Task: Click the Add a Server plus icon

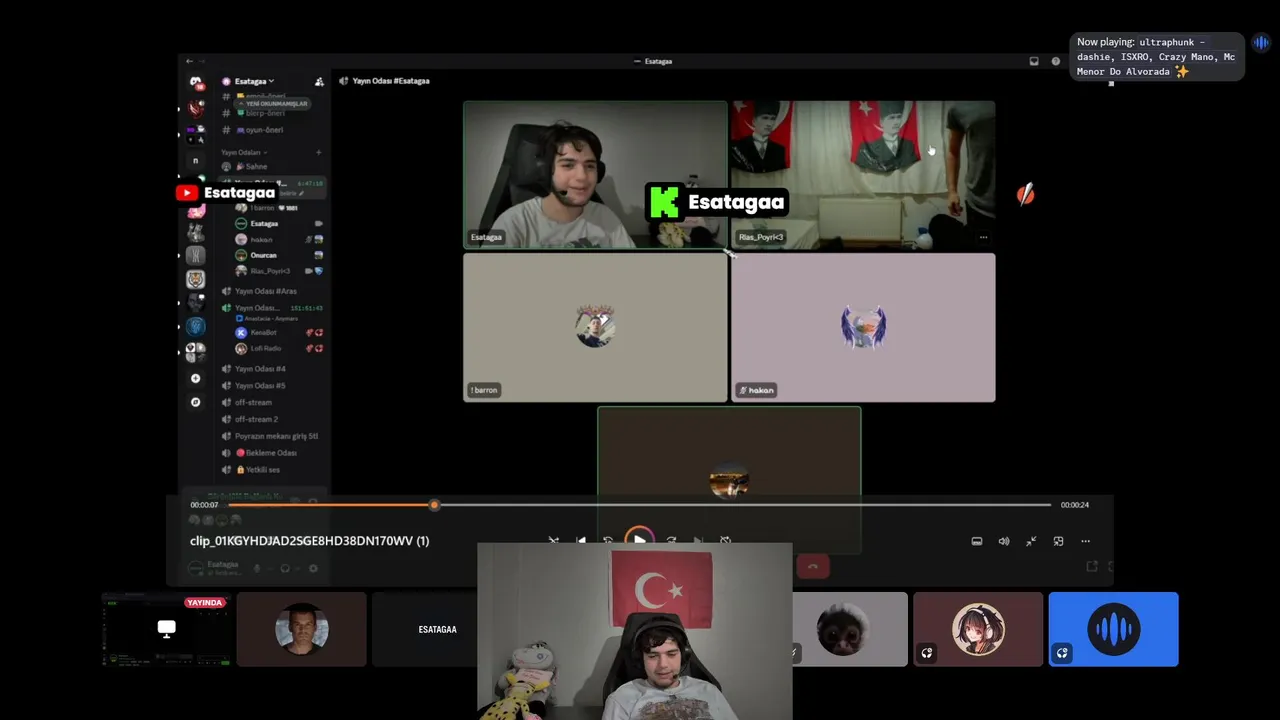Action: (x=195, y=378)
